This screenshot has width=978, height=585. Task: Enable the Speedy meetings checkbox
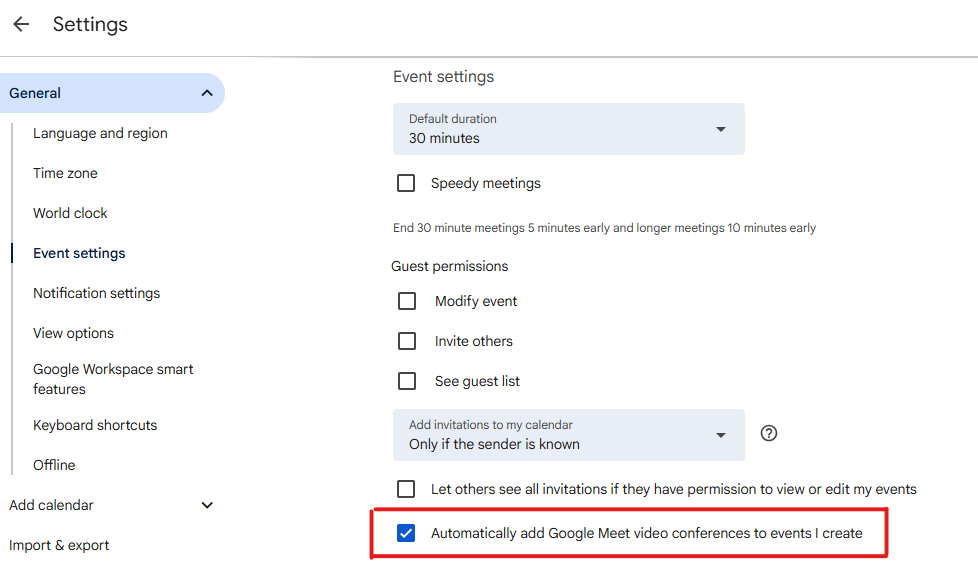tap(406, 183)
